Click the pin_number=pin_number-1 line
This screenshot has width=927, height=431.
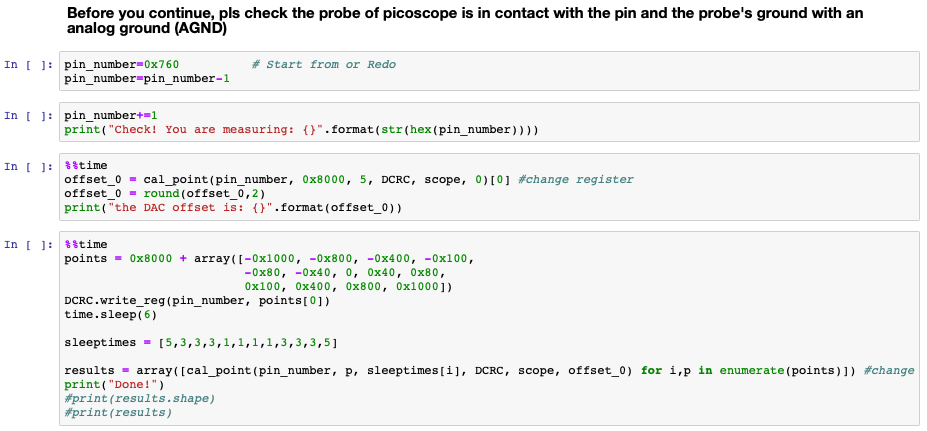(146, 78)
